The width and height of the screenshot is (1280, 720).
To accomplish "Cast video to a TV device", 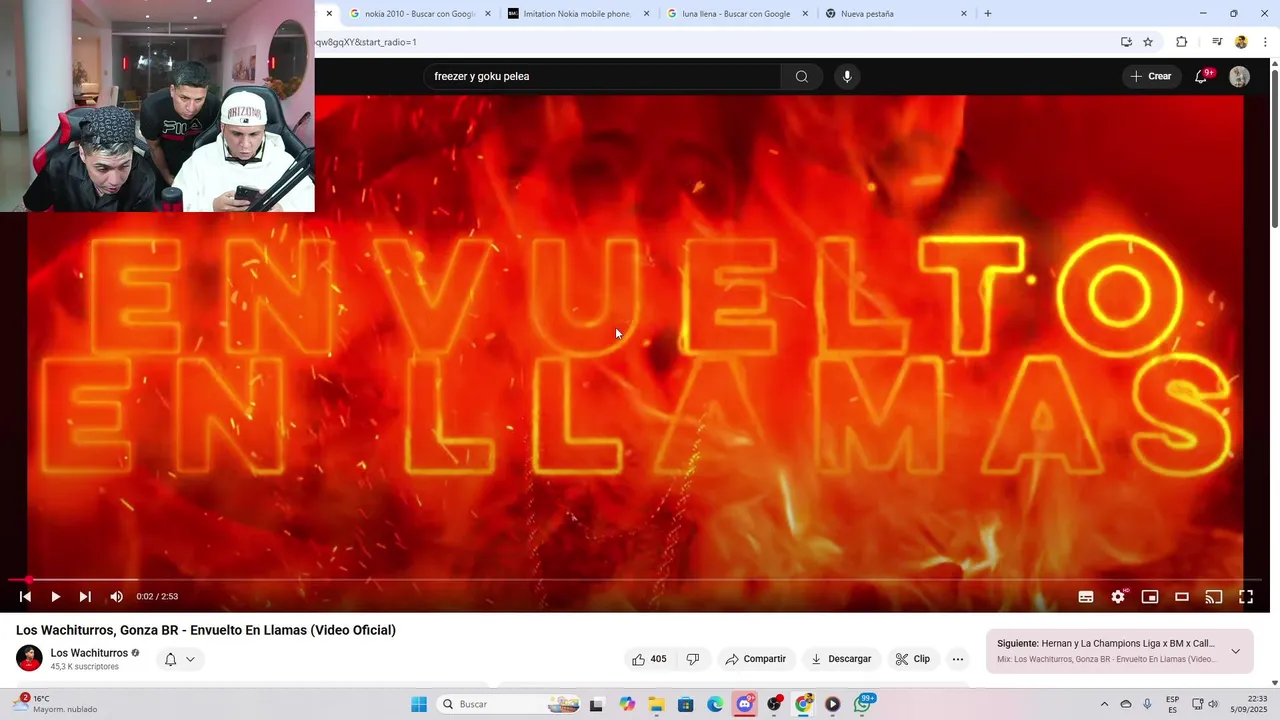I will (1214, 597).
